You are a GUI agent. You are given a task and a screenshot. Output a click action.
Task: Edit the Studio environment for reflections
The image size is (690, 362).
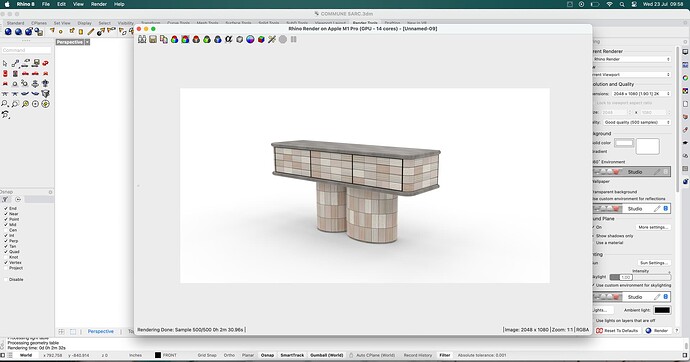(x=657, y=208)
